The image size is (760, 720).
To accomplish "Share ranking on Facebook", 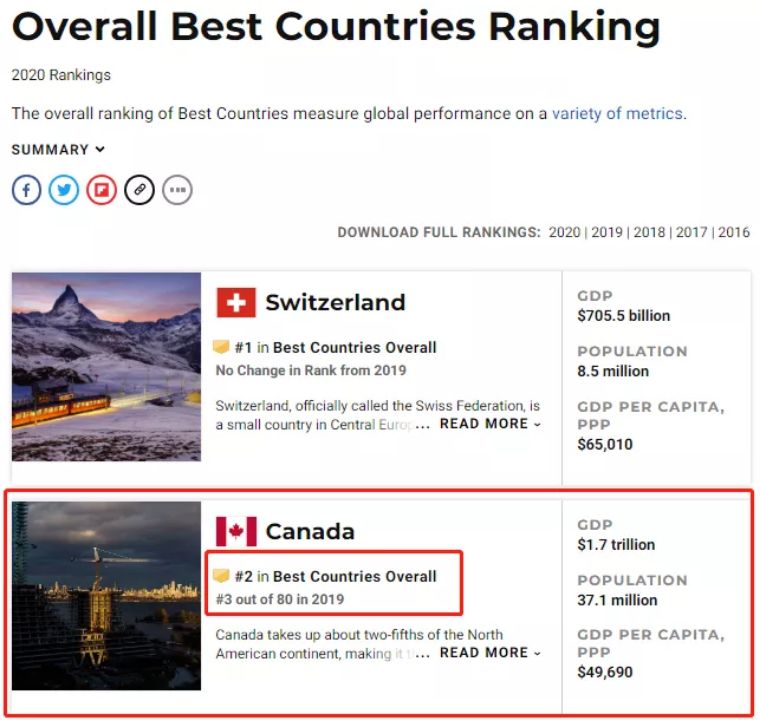I will (x=26, y=189).
